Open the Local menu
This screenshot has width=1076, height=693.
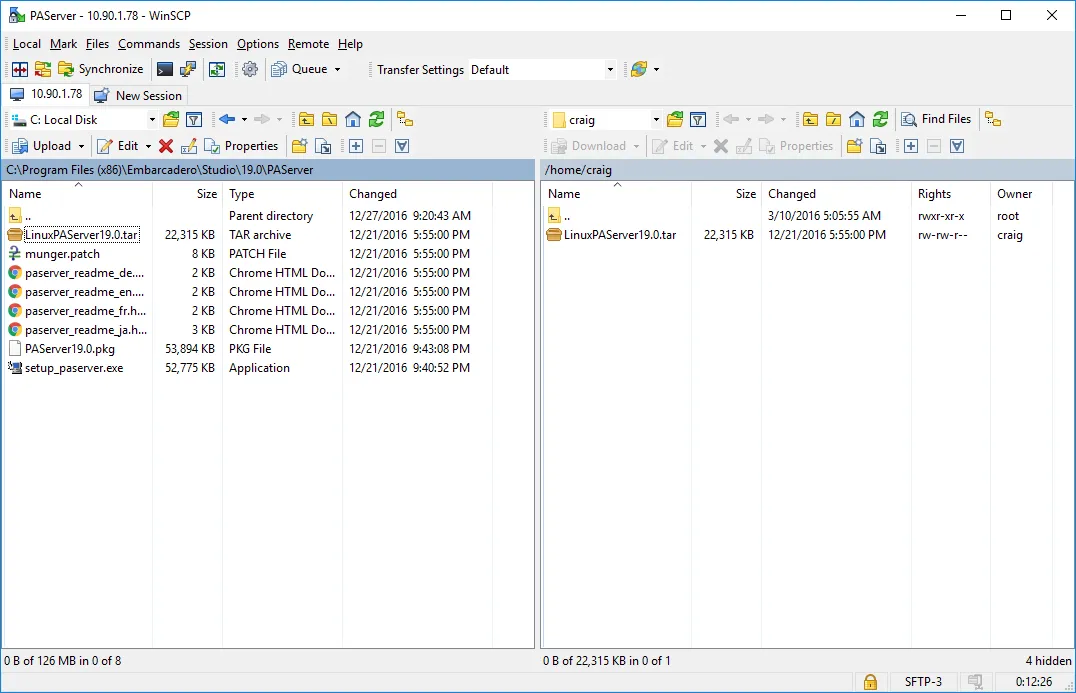pyautogui.click(x=27, y=44)
